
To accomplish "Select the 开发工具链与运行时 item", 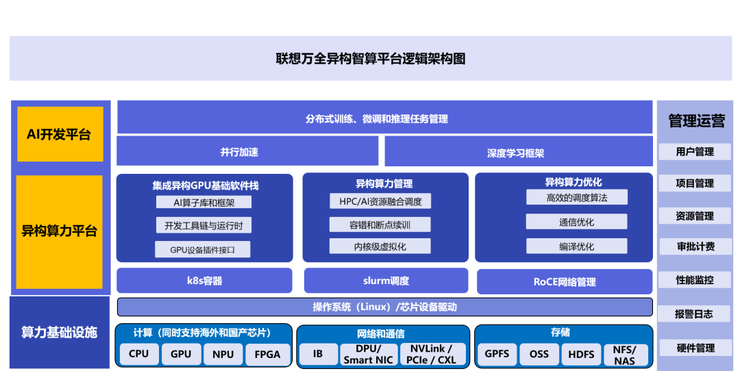I will [x=203, y=225].
